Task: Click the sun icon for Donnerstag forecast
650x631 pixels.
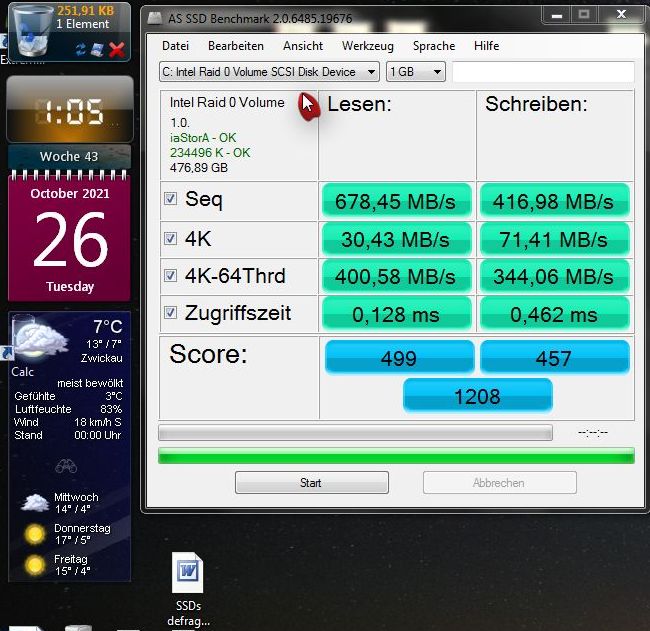Action: click(x=36, y=534)
